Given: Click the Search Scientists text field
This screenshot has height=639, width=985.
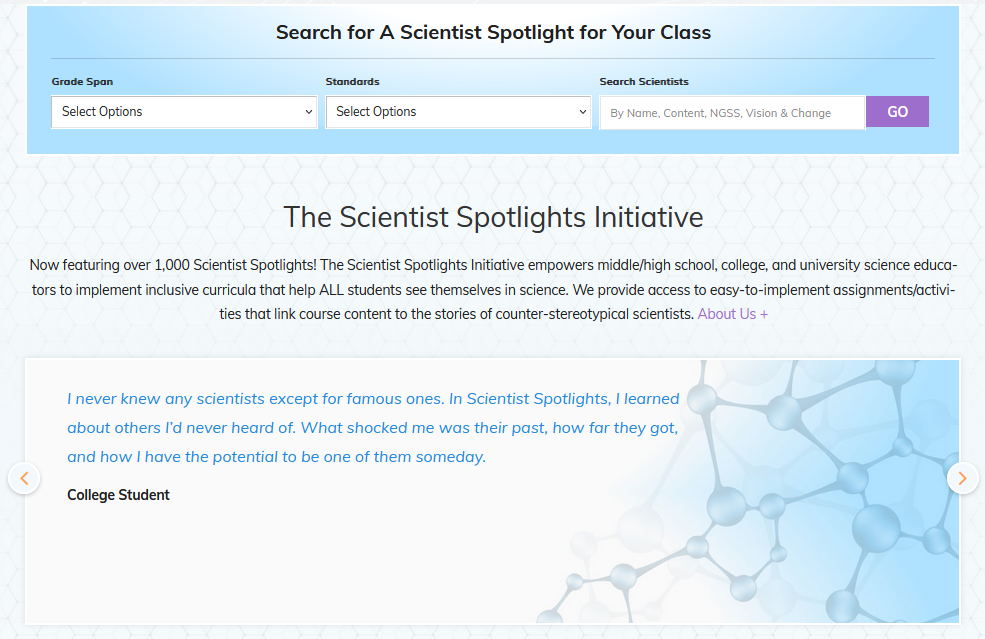Looking at the screenshot, I should [x=732, y=113].
